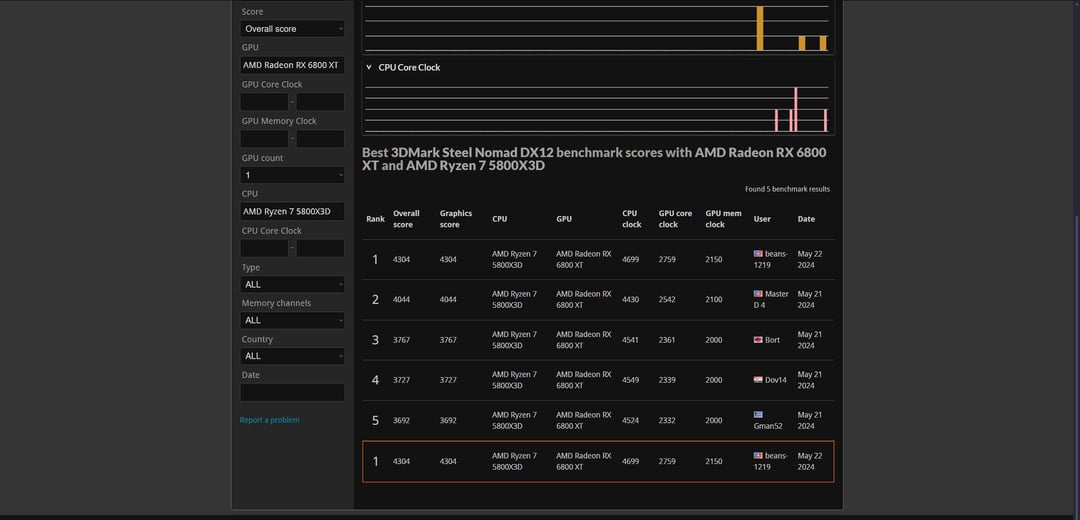Open the GPU count dropdown
Image resolution: width=1080 pixels, height=520 pixels.
292,175
